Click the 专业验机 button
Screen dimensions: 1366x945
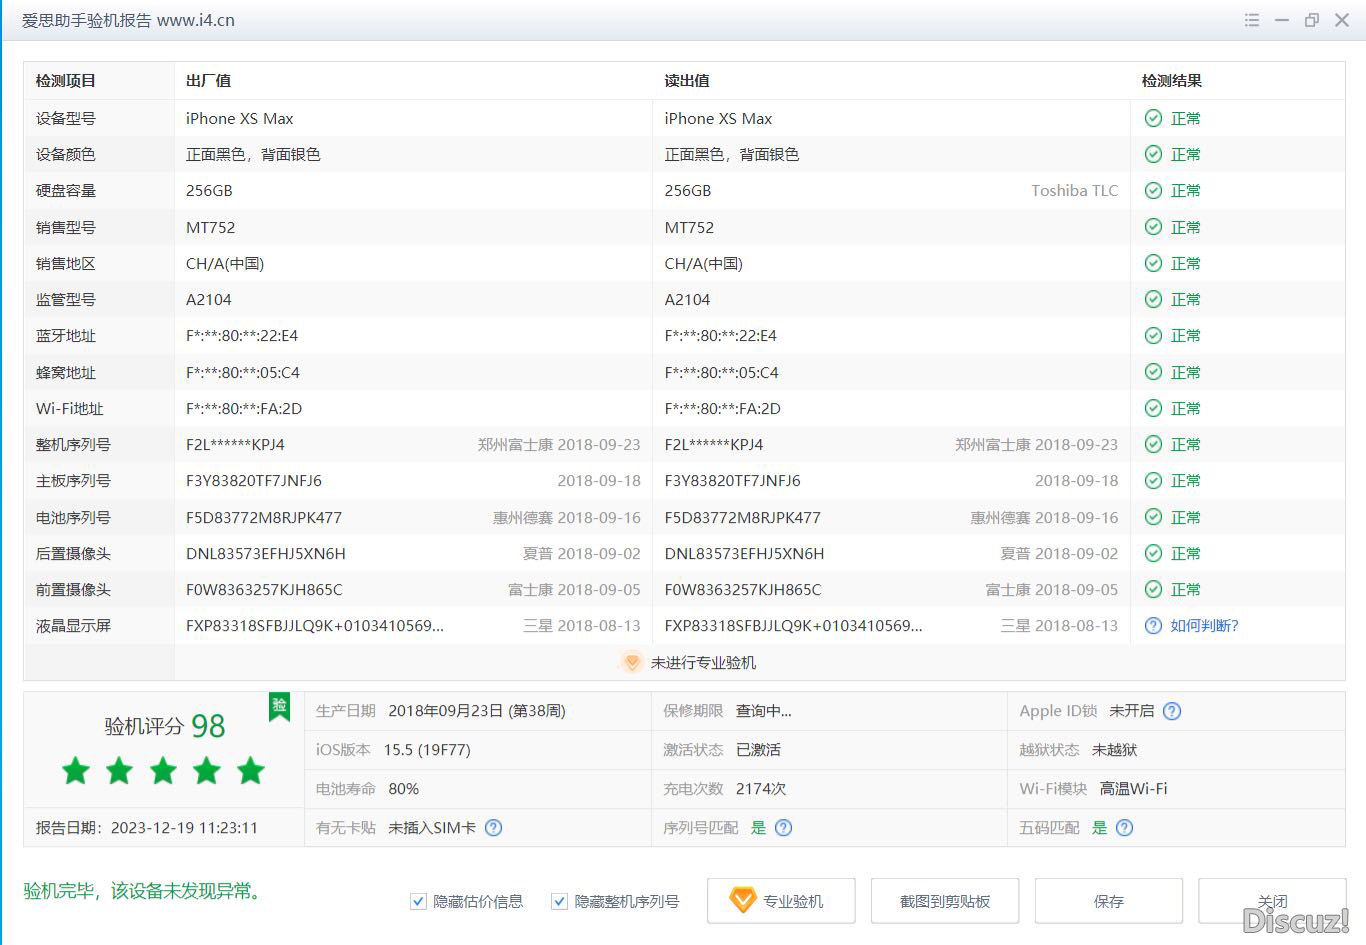(781, 901)
